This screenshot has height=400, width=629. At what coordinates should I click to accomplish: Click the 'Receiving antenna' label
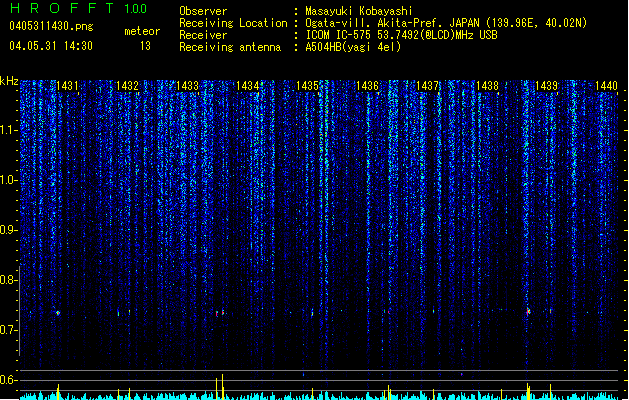pyautogui.click(x=230, y=47)
